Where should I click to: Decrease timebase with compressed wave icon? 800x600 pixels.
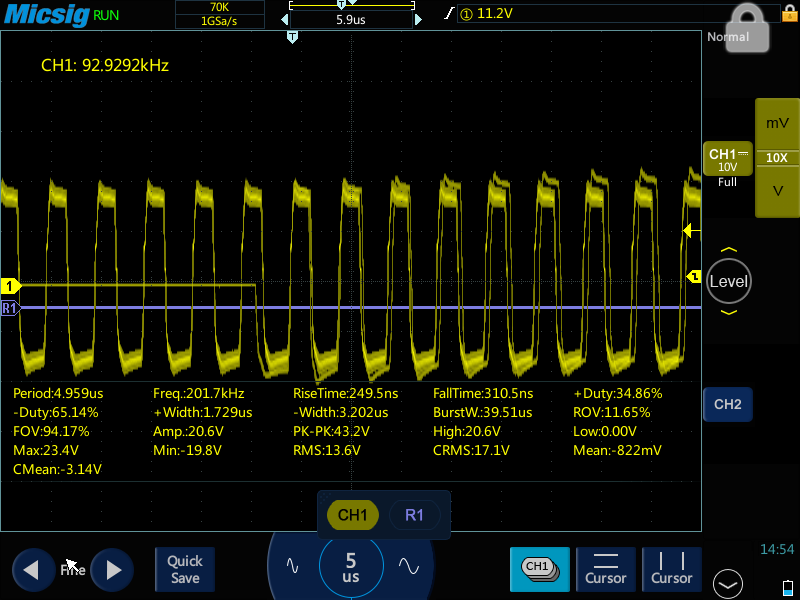pyautogui.click(x=292, y=566)
